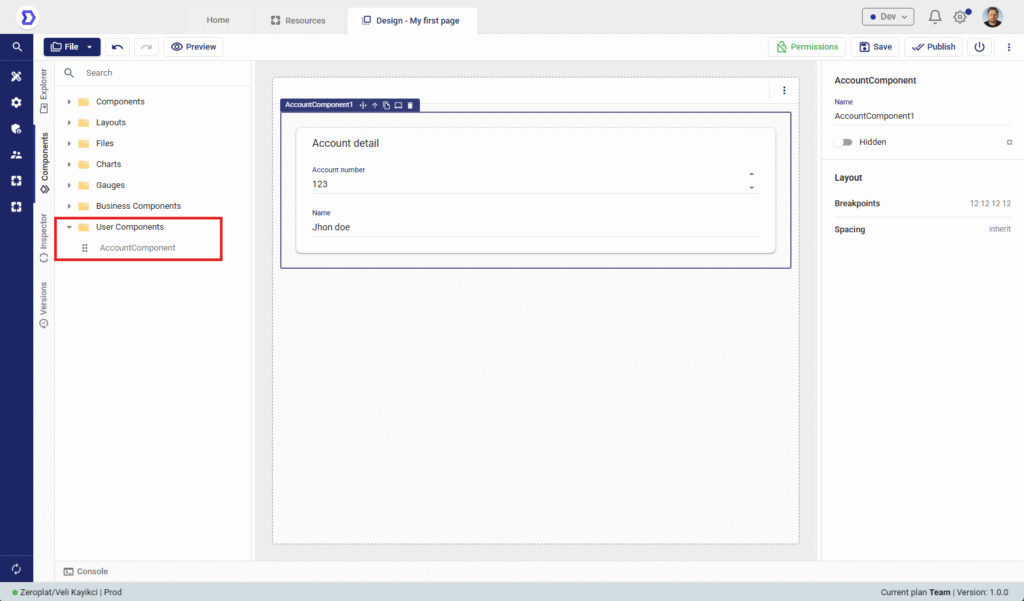Screen dimensions: 1024x601
Task: Collapse the User Components folder
Action: click(69, 227)
